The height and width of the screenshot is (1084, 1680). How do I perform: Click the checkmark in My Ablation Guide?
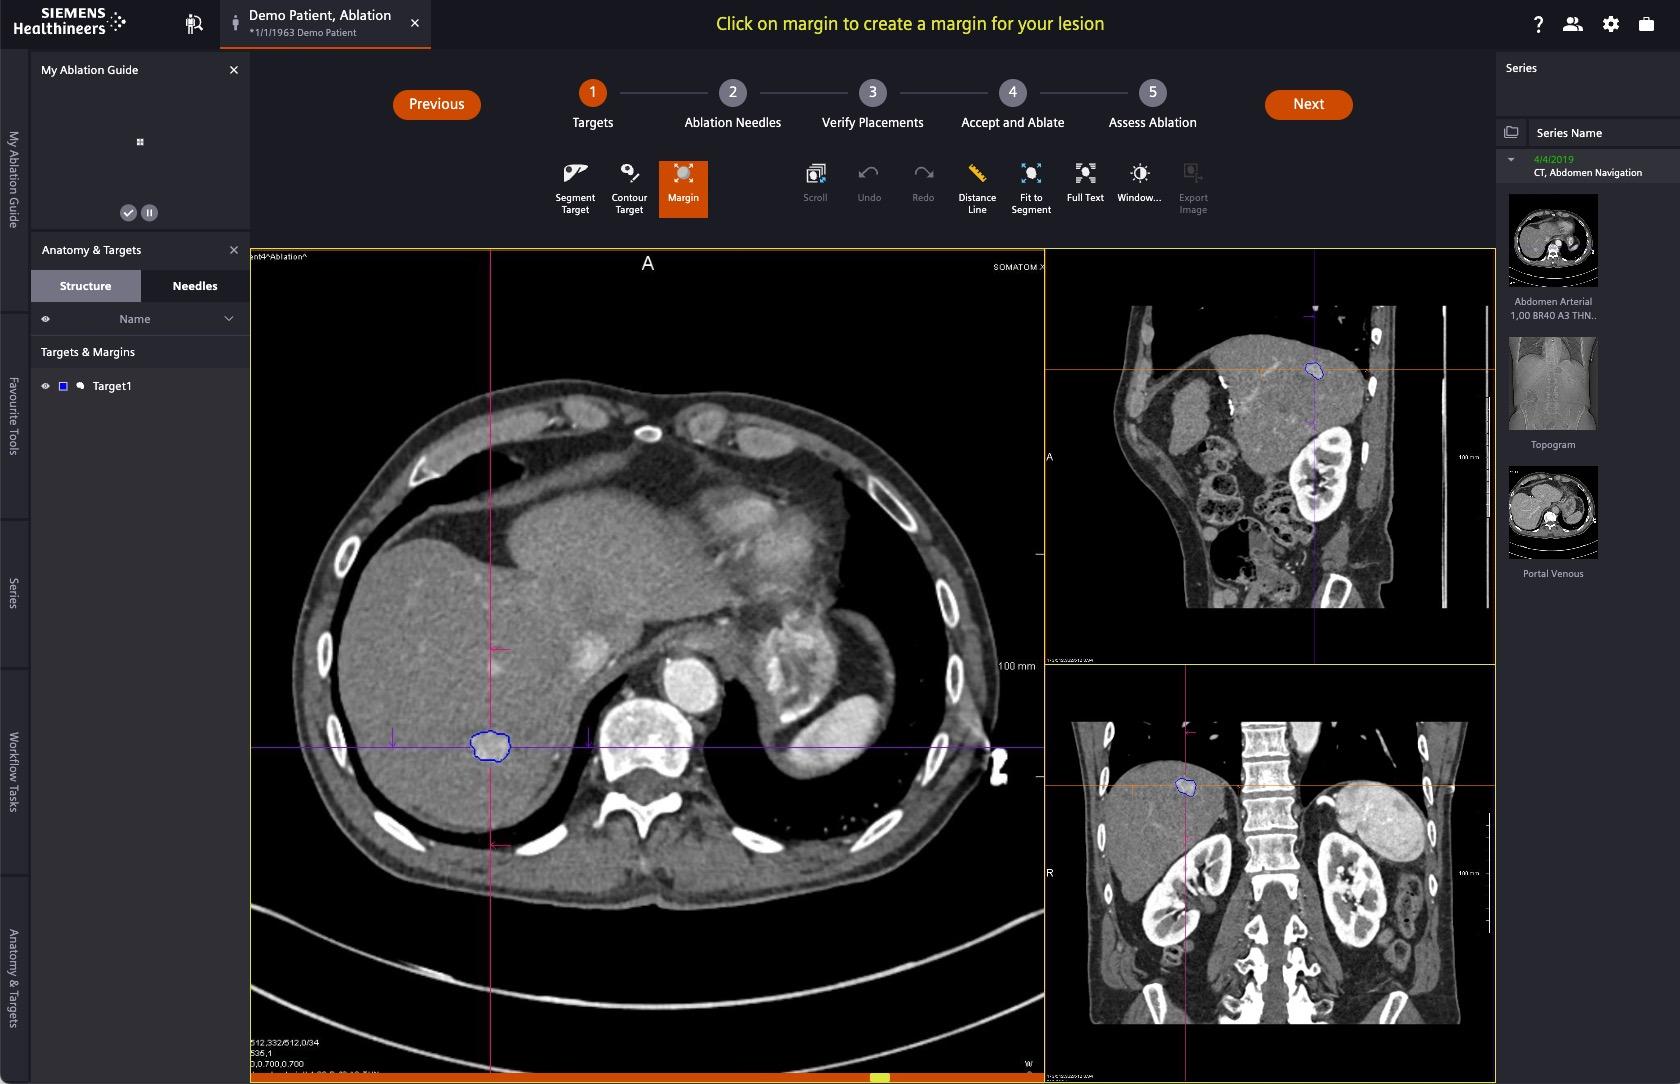coord(128,212)
